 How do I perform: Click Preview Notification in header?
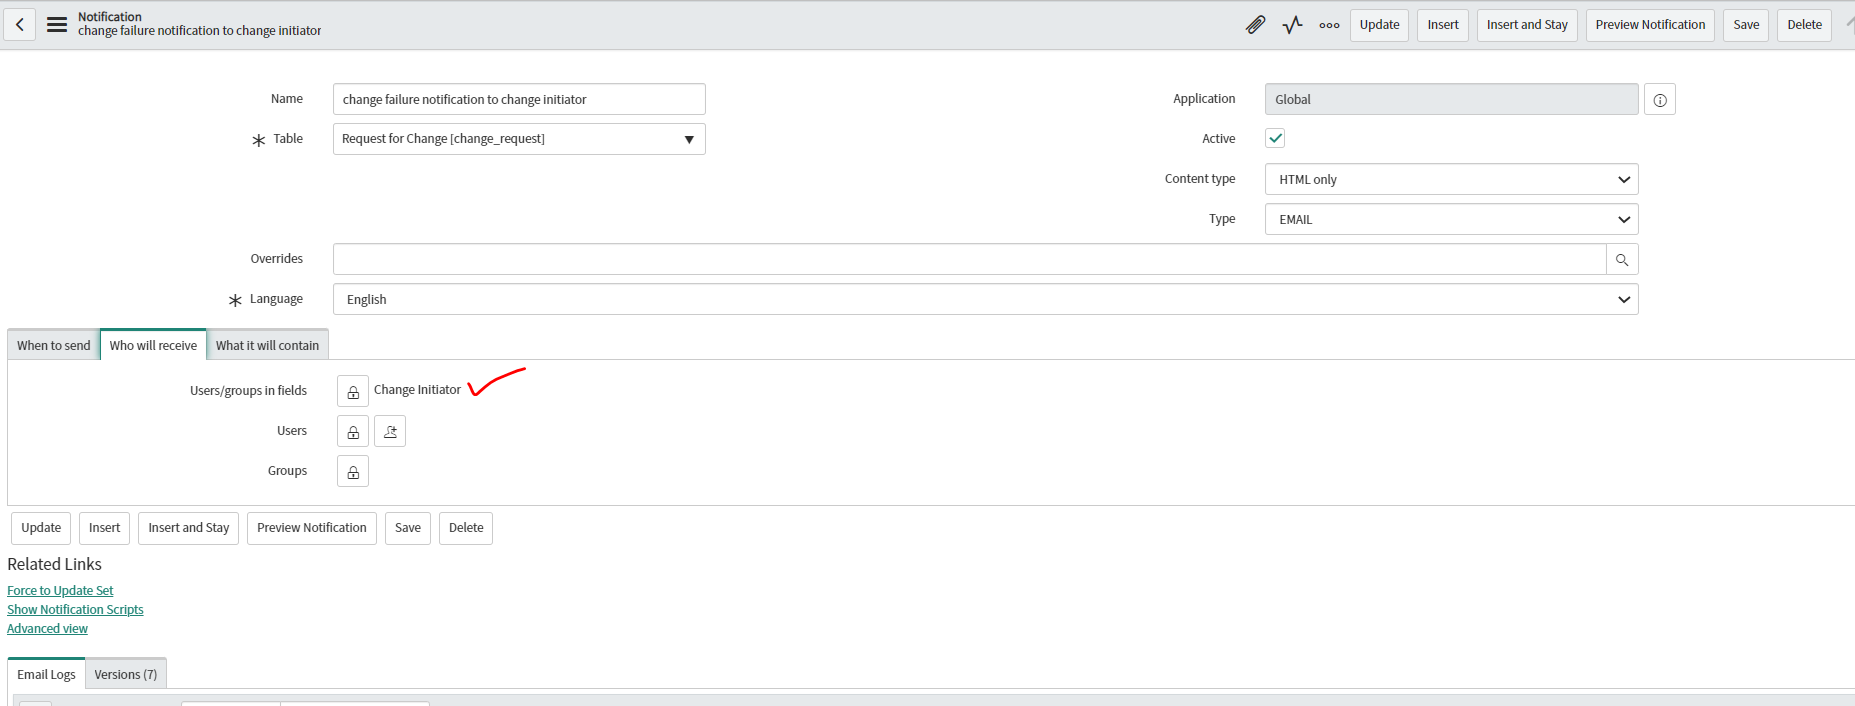1650,25
